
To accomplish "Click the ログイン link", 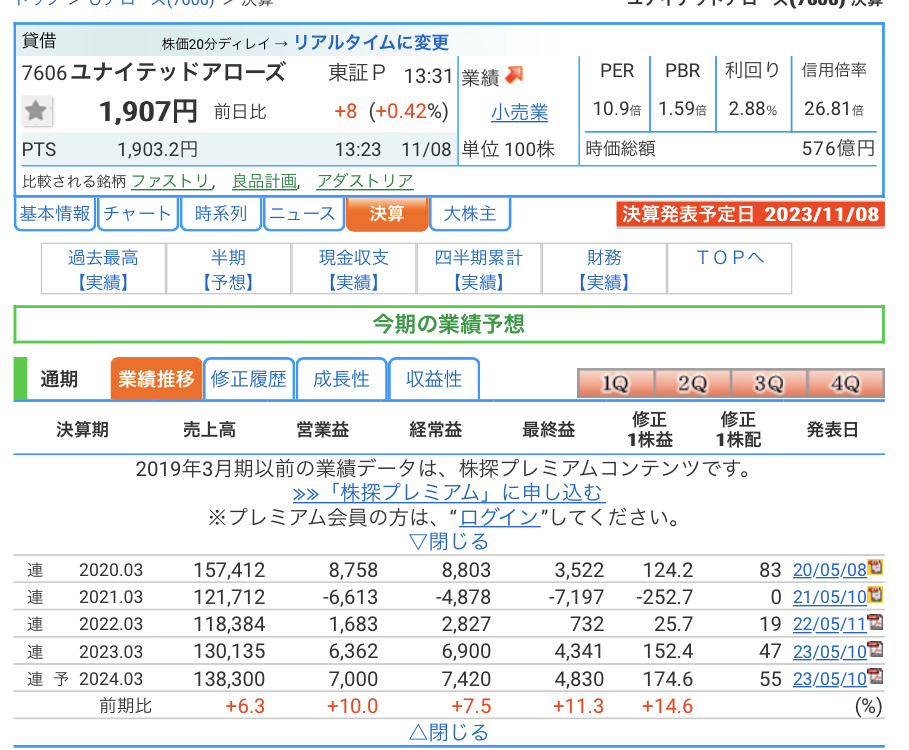I will tap(499, 518).
